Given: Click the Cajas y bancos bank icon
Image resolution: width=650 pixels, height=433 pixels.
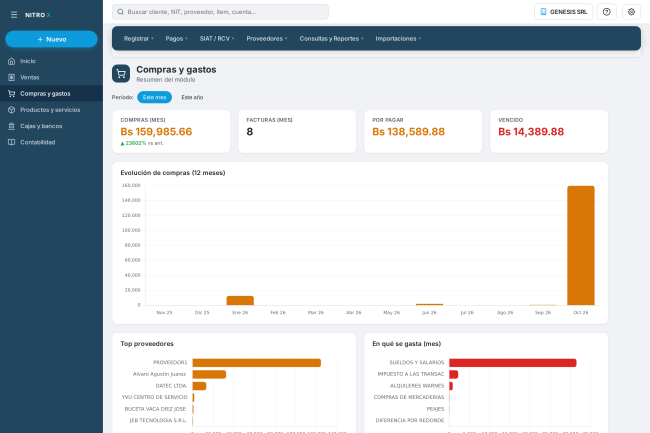Looking at the screenshot, I should tap(12, 126).
